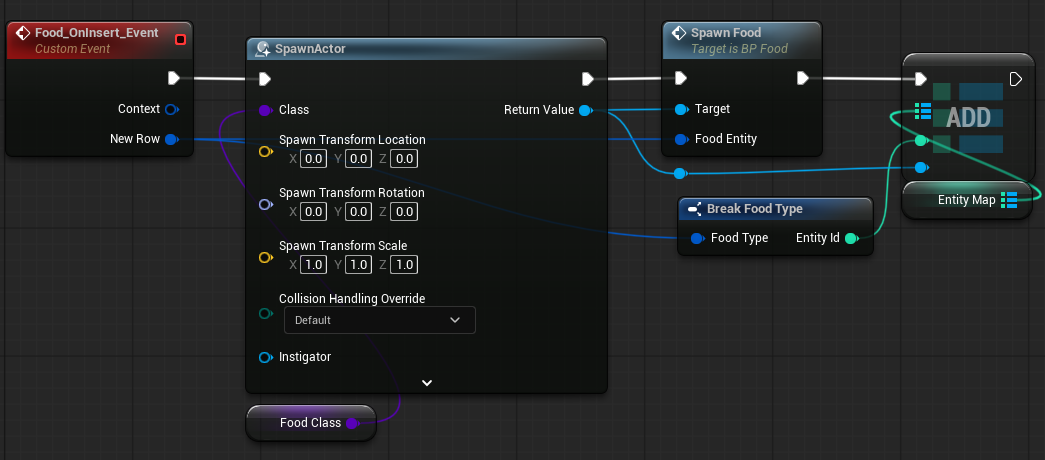Viewport: 1045px width, 460px height.
Task: Click the SpawnActor Return Value pin
Action: 586,110
